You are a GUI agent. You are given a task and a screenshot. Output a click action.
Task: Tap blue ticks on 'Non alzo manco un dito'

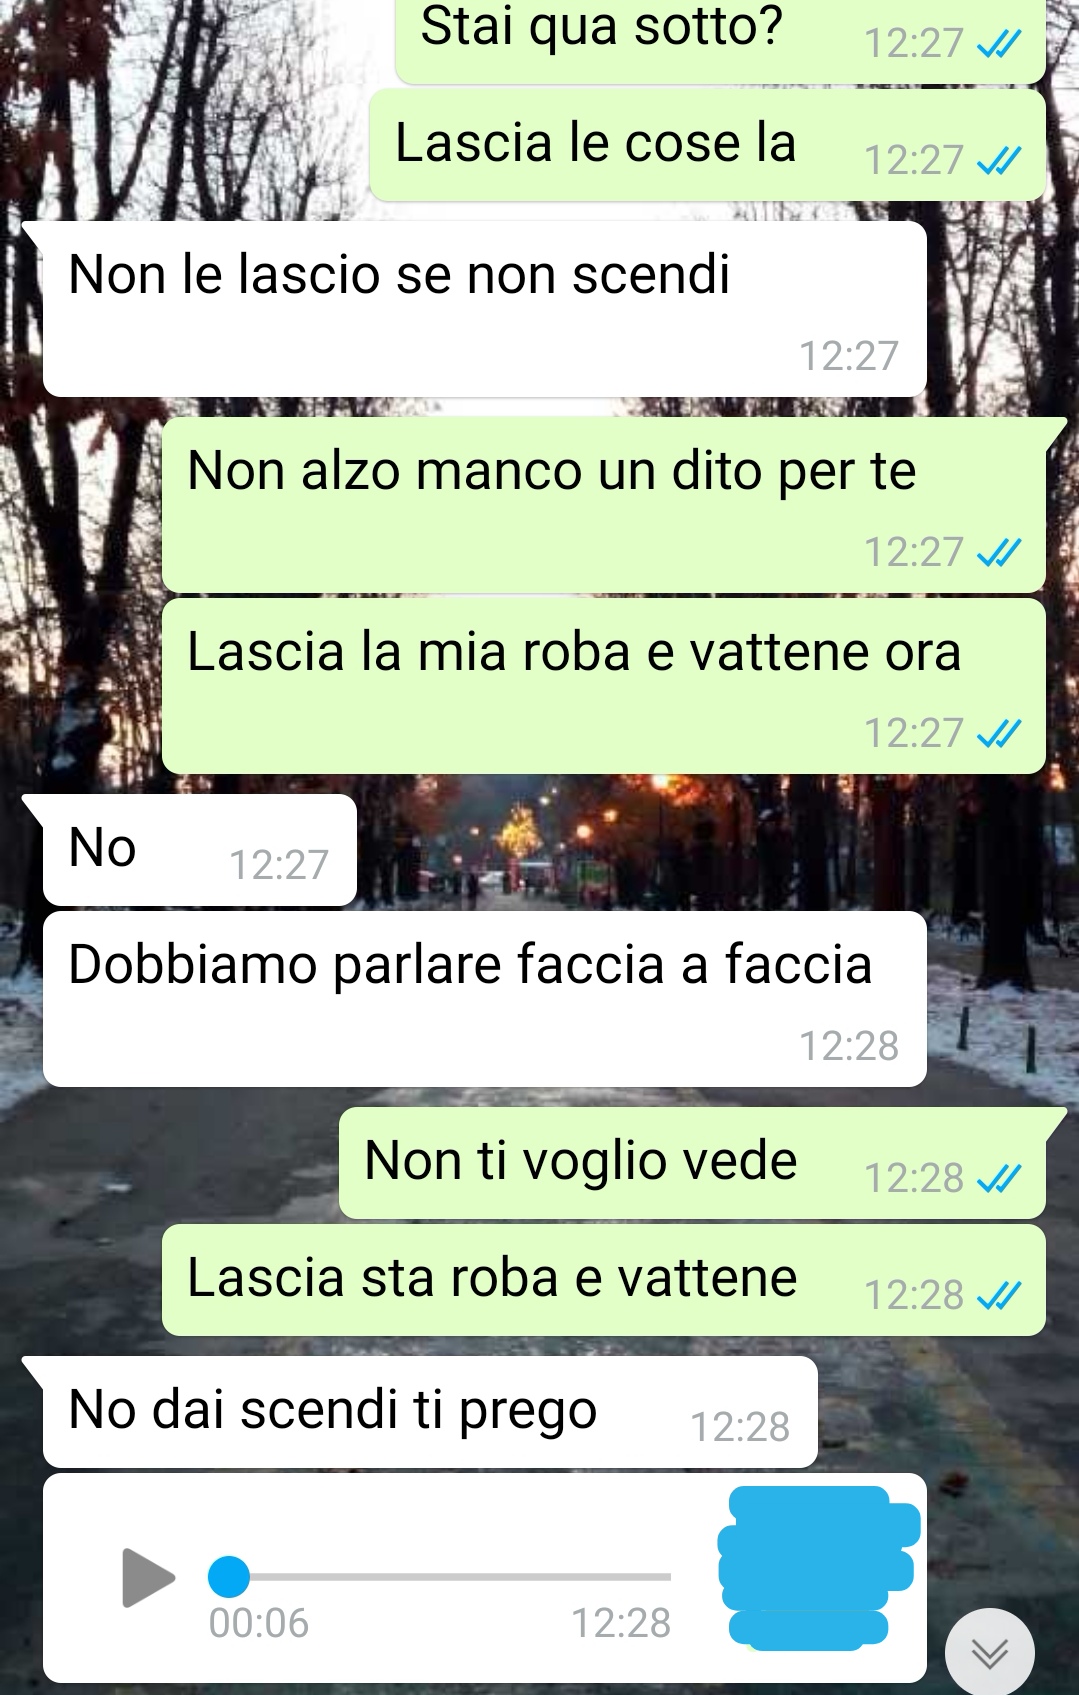point(998,552)
